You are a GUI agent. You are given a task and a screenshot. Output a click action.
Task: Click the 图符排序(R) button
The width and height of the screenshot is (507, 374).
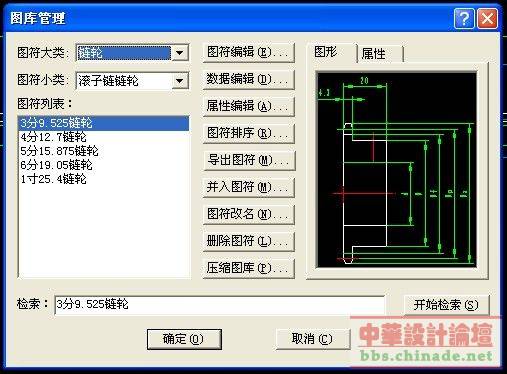click(248, 133)
